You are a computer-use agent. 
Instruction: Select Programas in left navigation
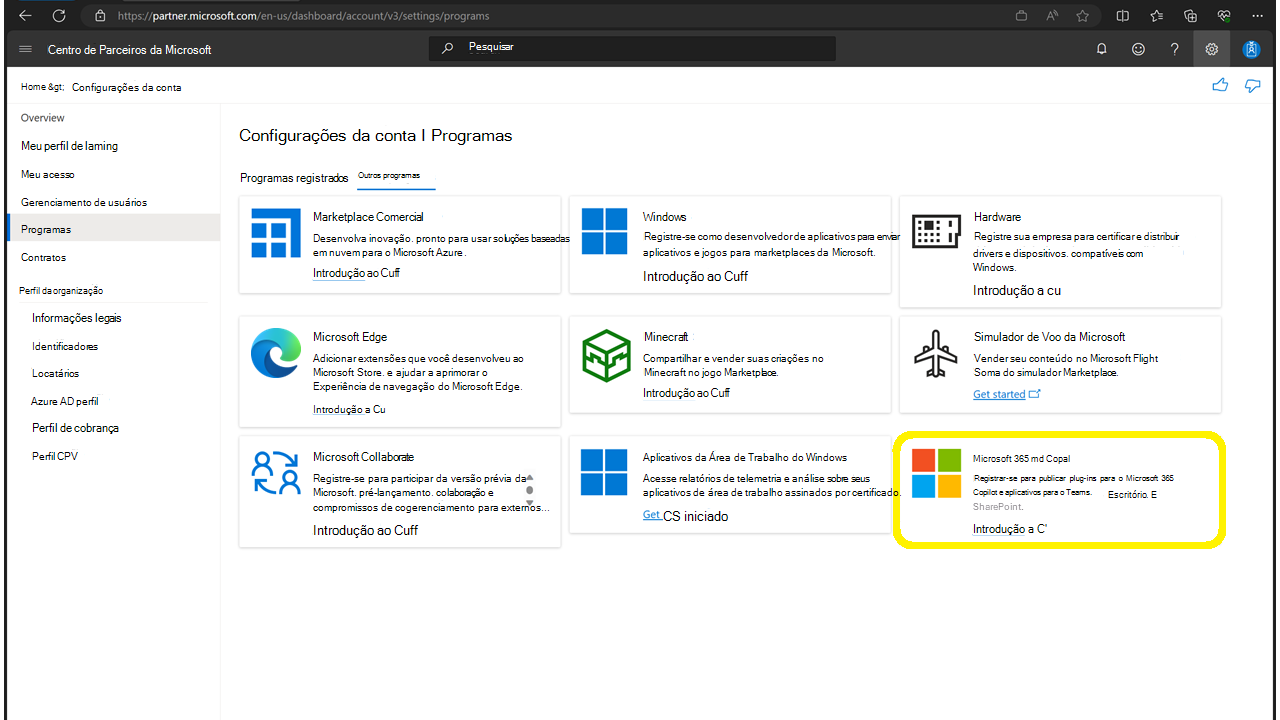tap(112, 229)
